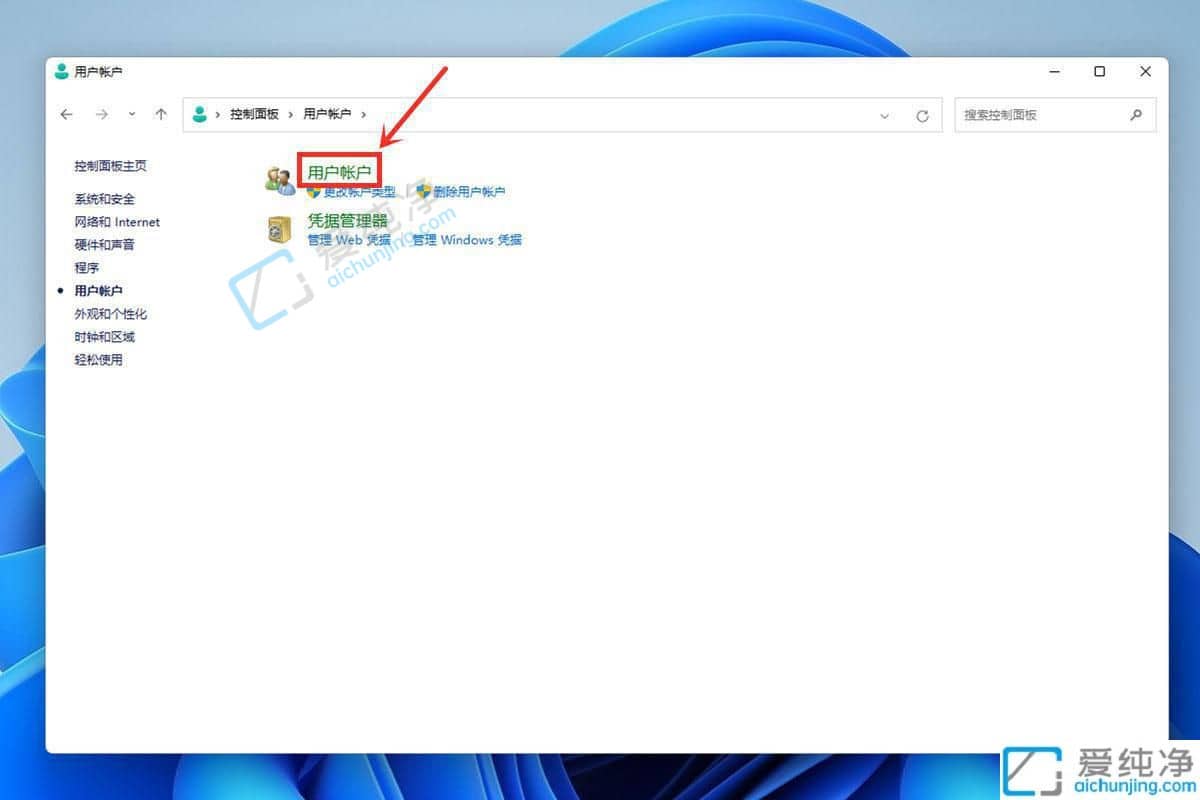Open the address bar history dropdown chevron
Viewport: 1200px width, 800px height.
884,115
